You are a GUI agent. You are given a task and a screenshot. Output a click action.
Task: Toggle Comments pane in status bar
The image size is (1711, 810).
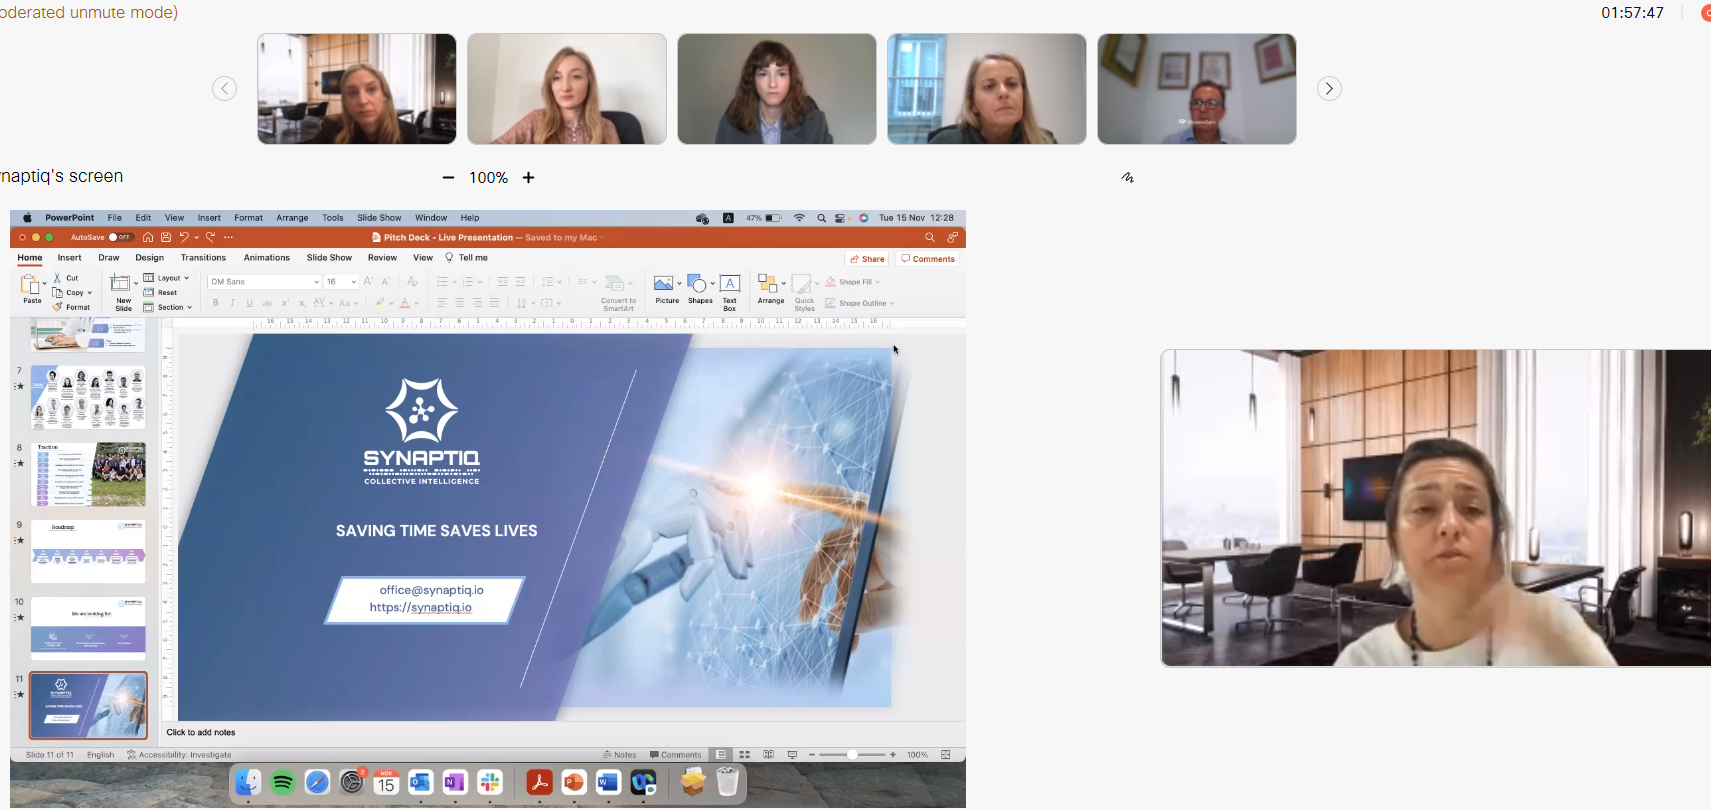point(676,755)
